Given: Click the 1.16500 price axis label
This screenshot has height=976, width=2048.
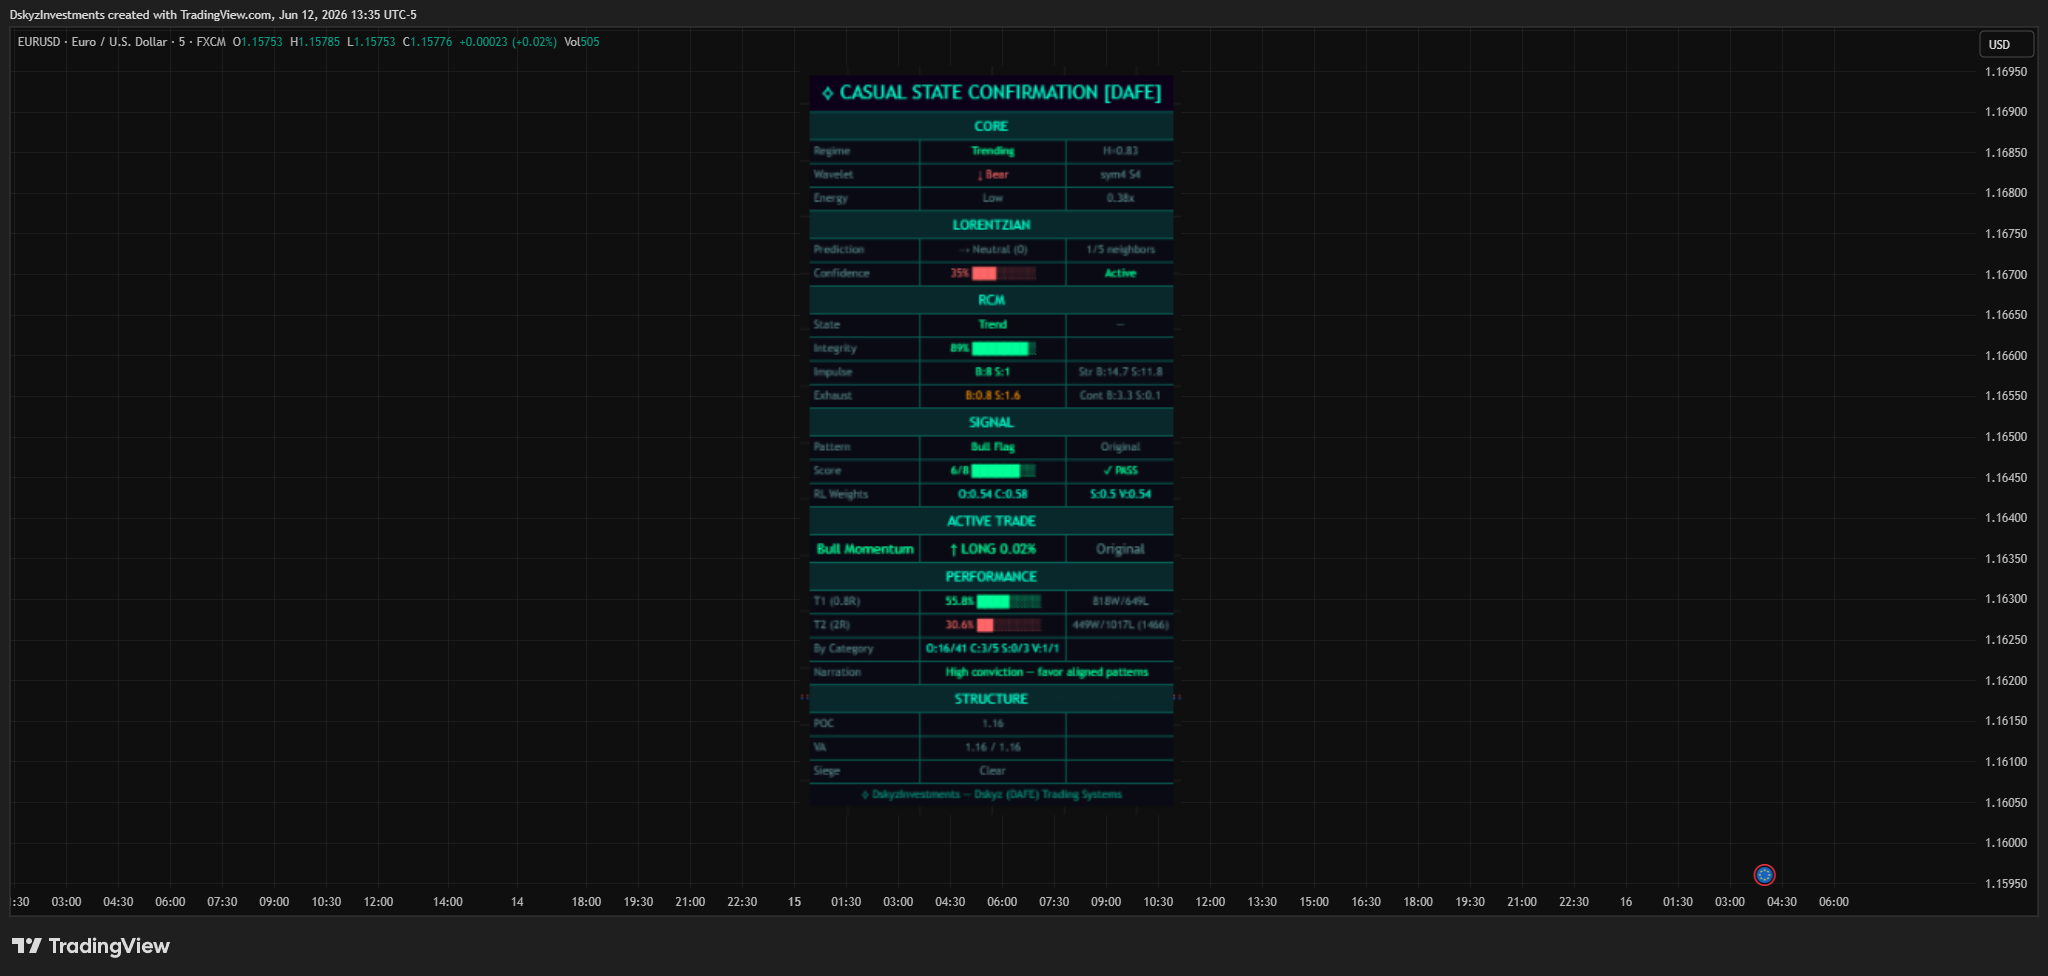Looking at the screenshot, I should pyautogui.click(x=2006, y=437).
